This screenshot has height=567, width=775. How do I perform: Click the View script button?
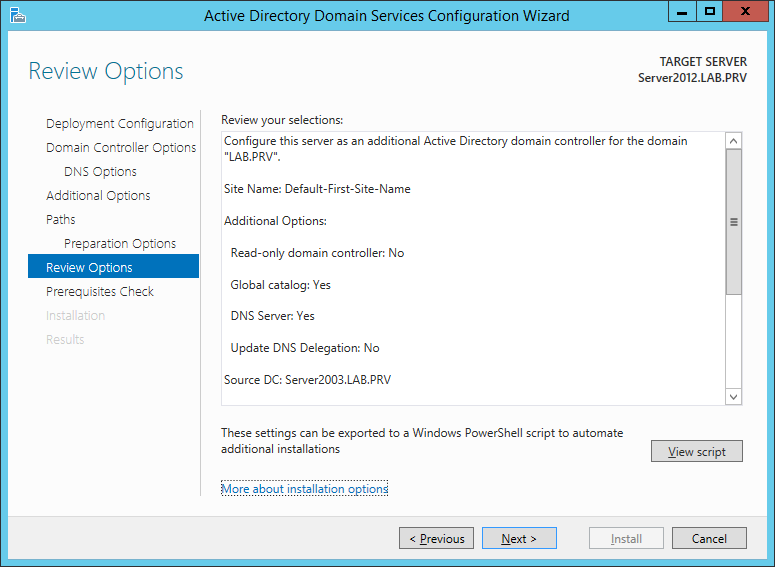click(x=696, y=451)
